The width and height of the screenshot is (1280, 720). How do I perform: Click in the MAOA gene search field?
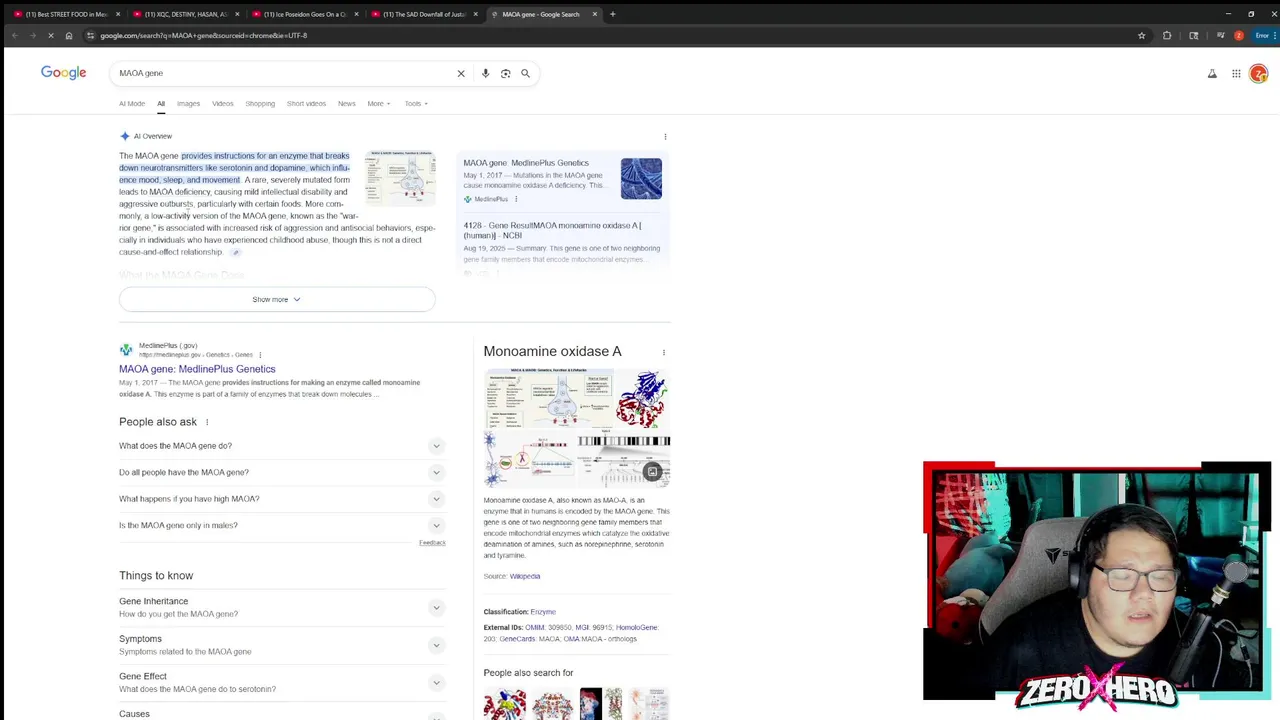click(x=282, y=73)
